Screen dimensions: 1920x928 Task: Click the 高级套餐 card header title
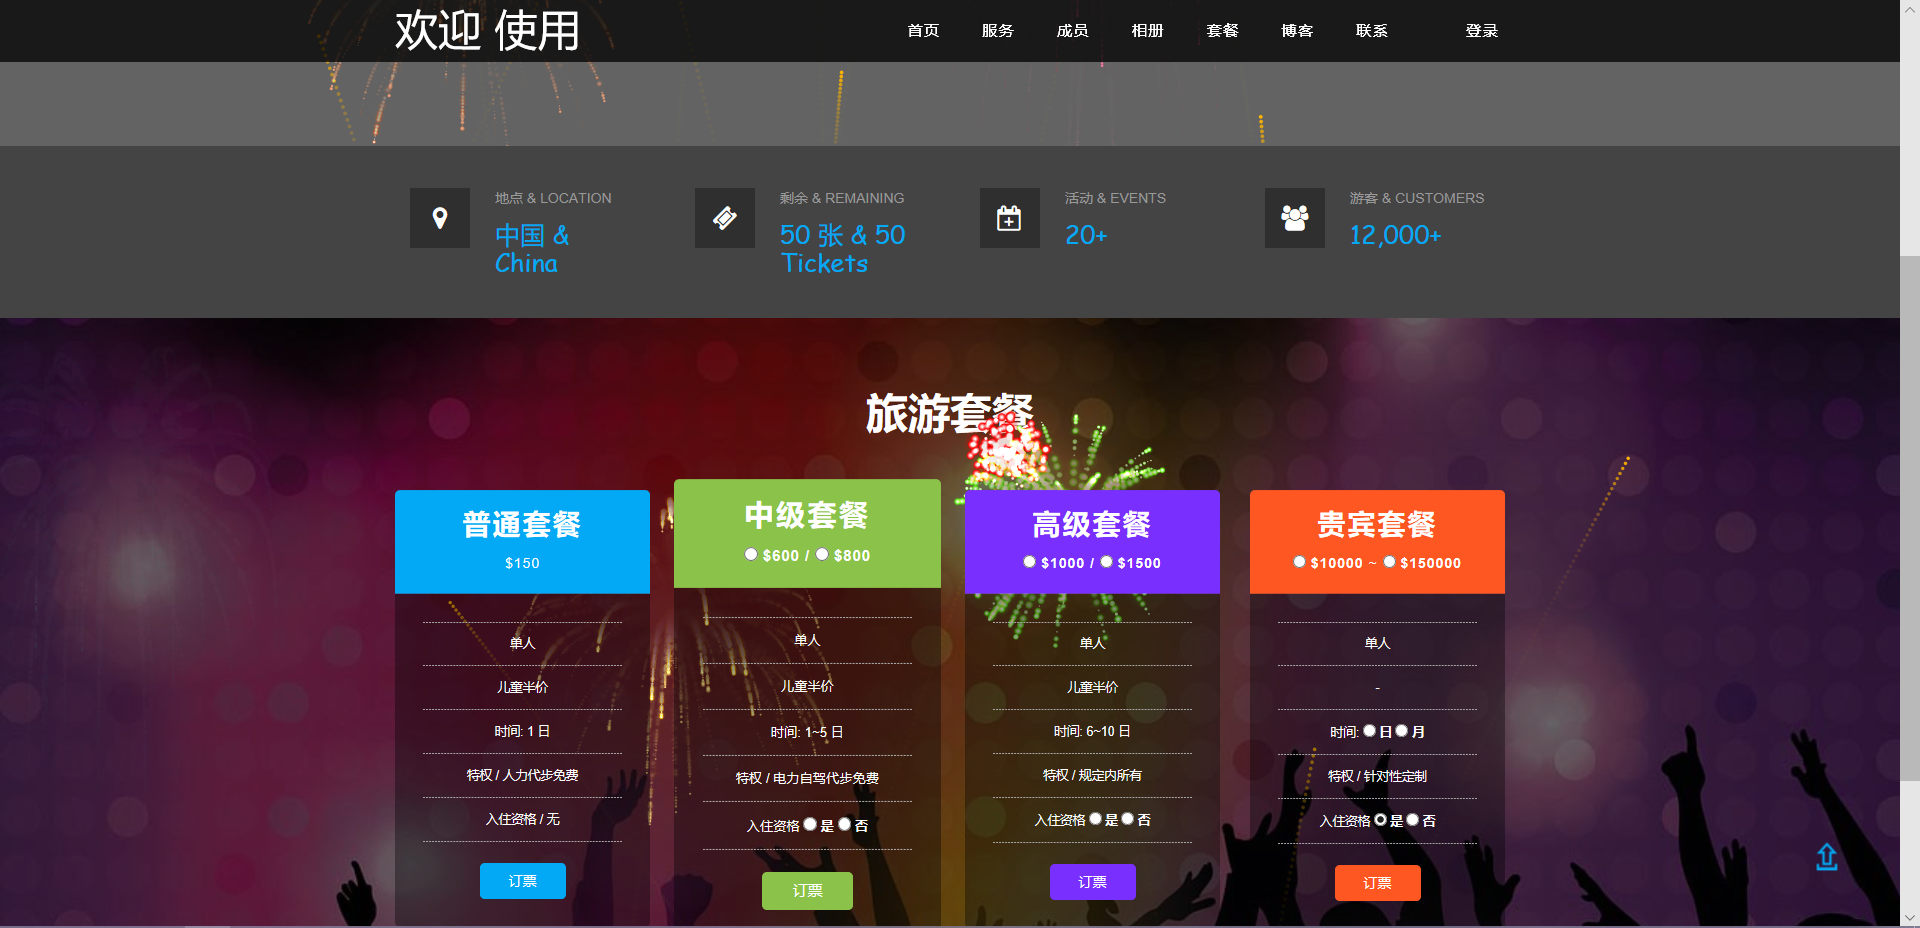1092,525
